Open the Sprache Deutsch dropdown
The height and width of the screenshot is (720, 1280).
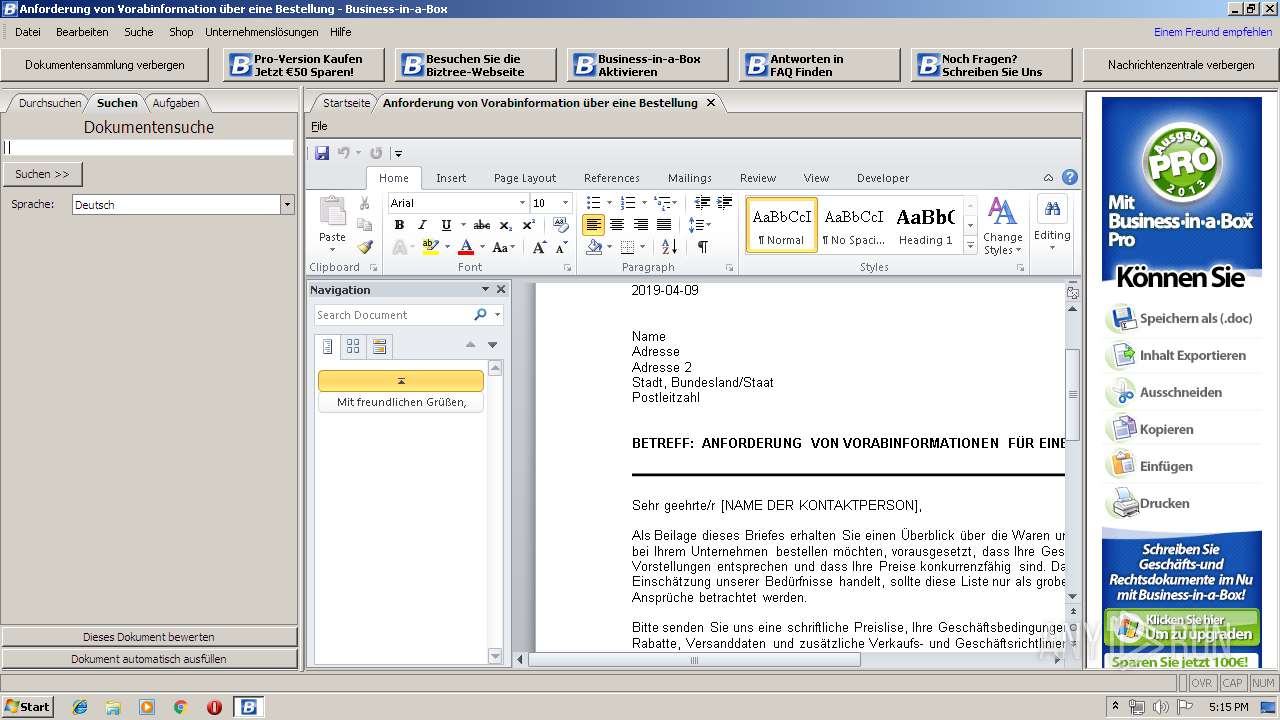pos(287,204)
